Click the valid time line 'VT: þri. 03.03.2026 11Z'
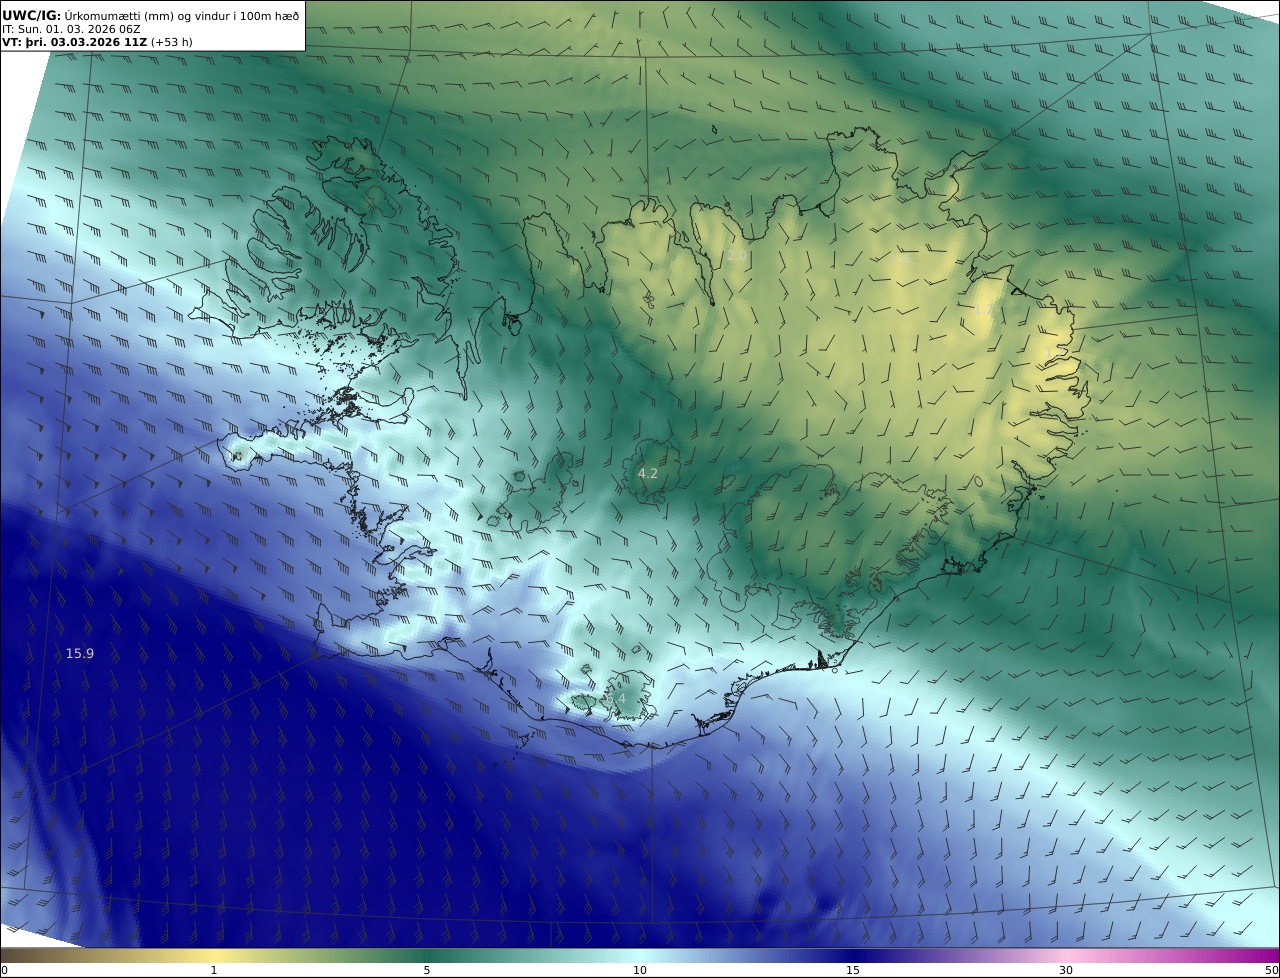This screenshot has height=978, width=1280. click(74, 42)
